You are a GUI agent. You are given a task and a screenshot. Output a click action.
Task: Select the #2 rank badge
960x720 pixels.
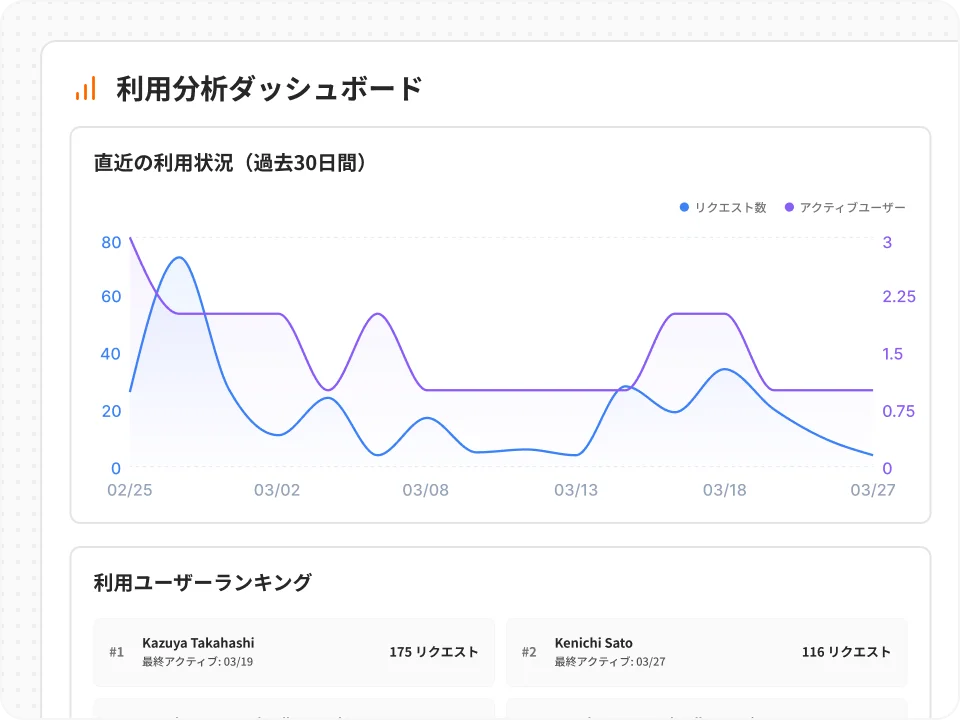(529, 652)
